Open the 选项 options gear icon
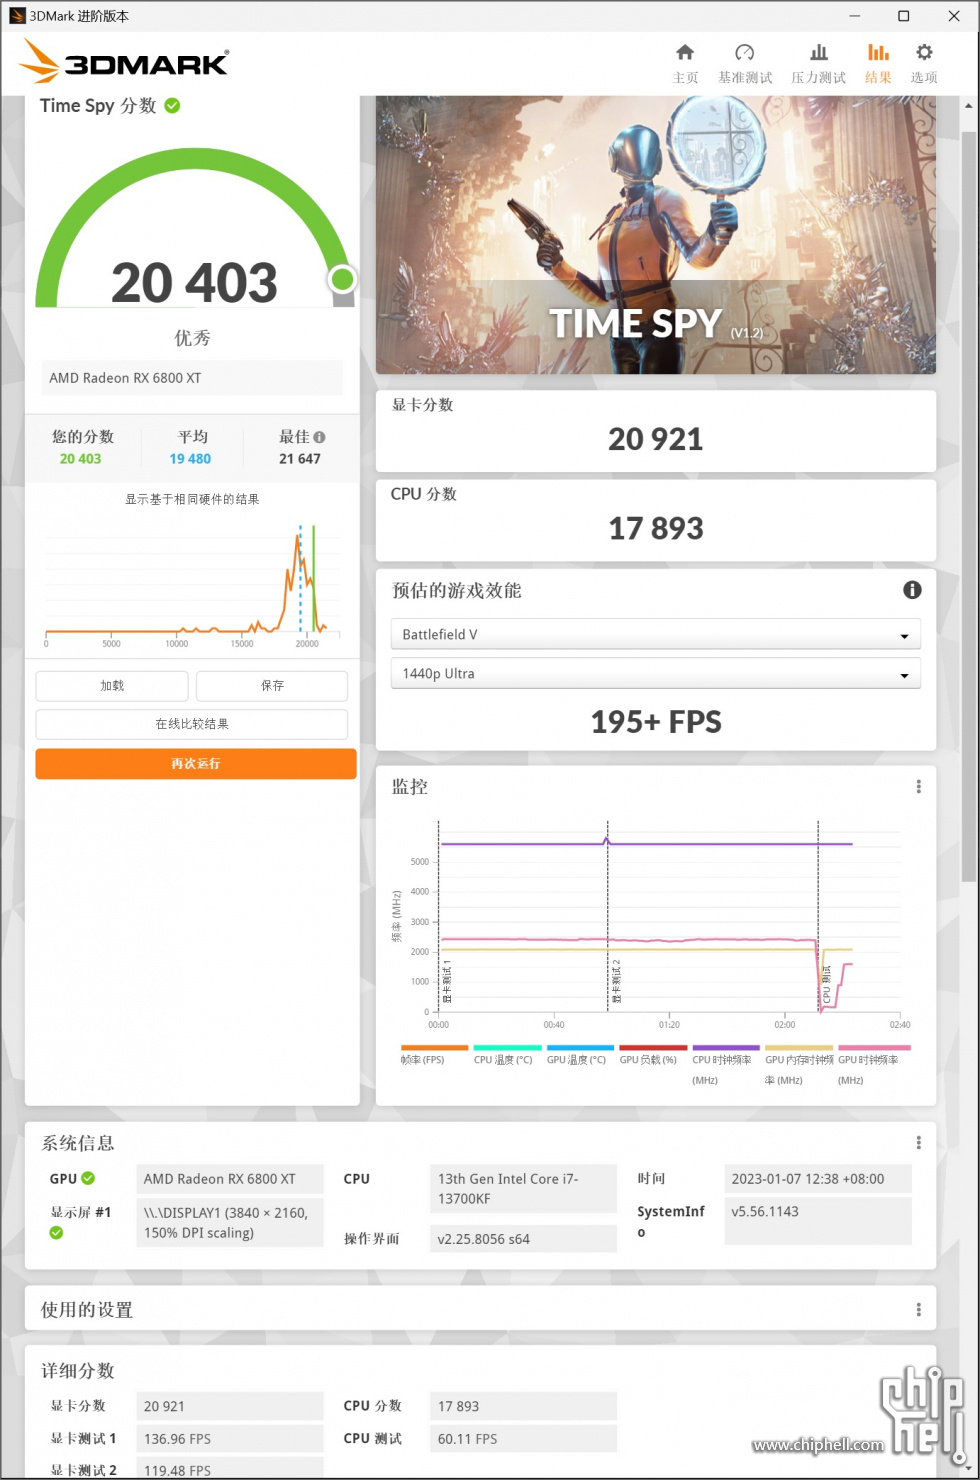Screen dimensions: 980x1480 pyautogui.click(x=924, y=52)
